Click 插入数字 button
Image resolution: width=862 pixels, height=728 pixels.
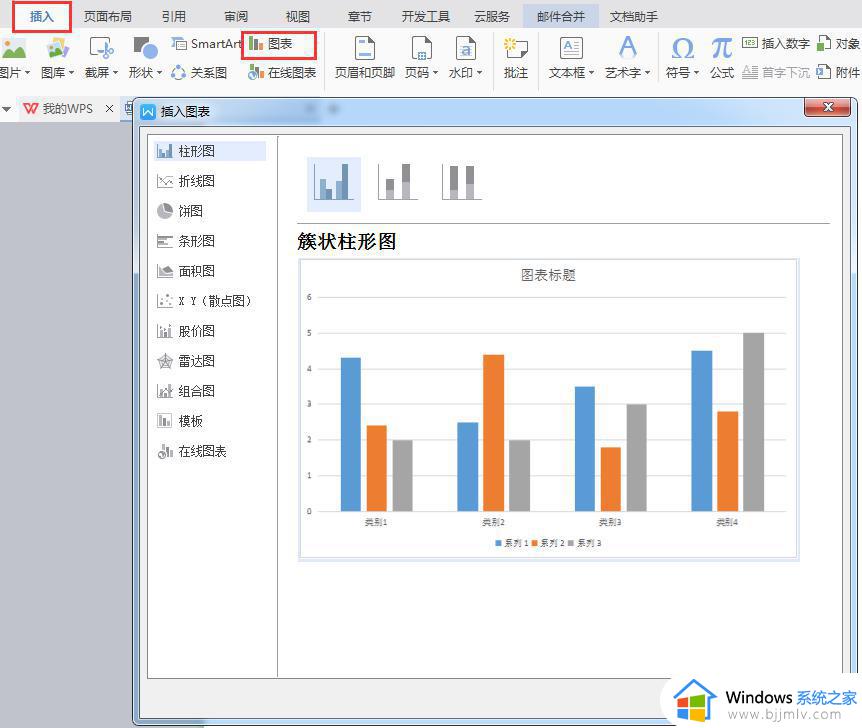pos(776,43)
